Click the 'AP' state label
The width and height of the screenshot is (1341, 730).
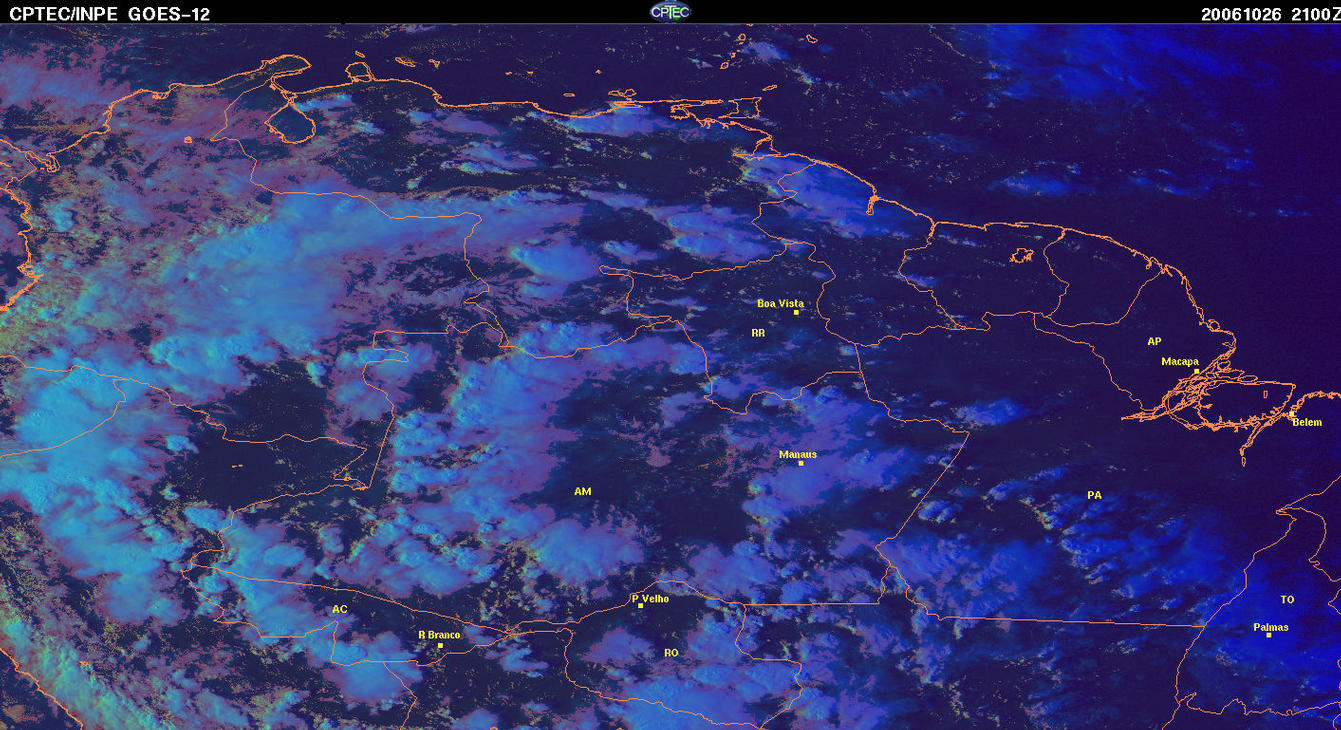pyautogui.click(x=1154, y=341)
